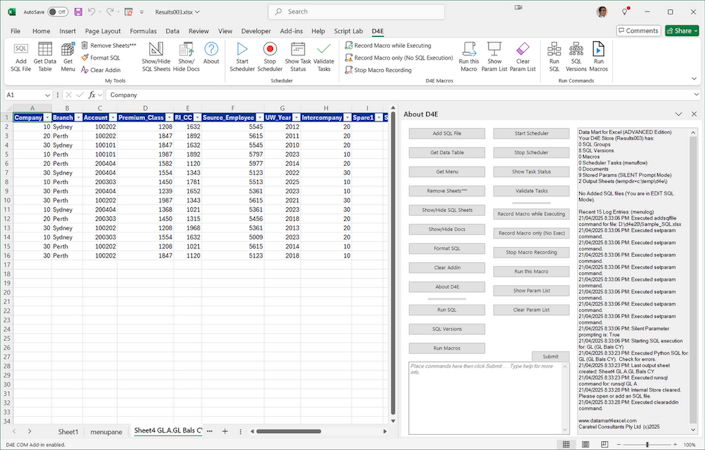Click Run this Macro ribbon icon
This screenshot has width=705, height=450.
click(469, 57)
